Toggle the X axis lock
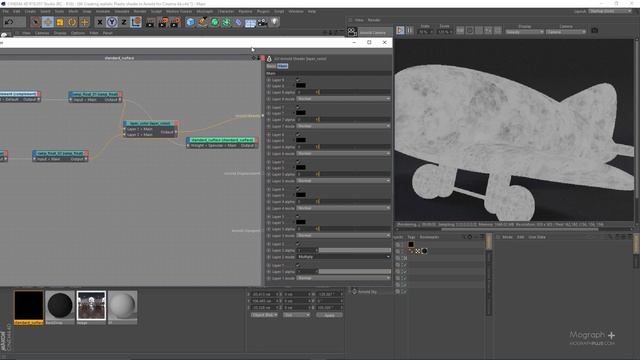Viewport: 640px width, 360px height. tap(100, 22)
